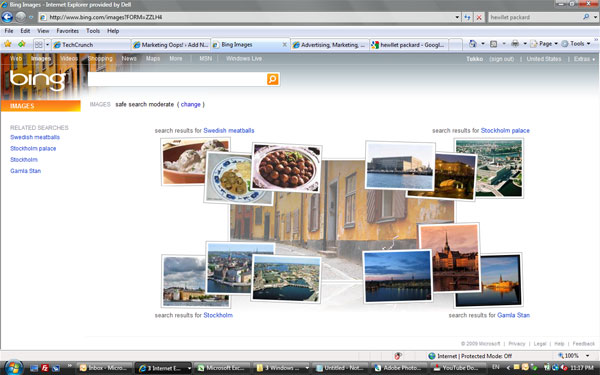Click the orange Bing search button

click(272, 79)
